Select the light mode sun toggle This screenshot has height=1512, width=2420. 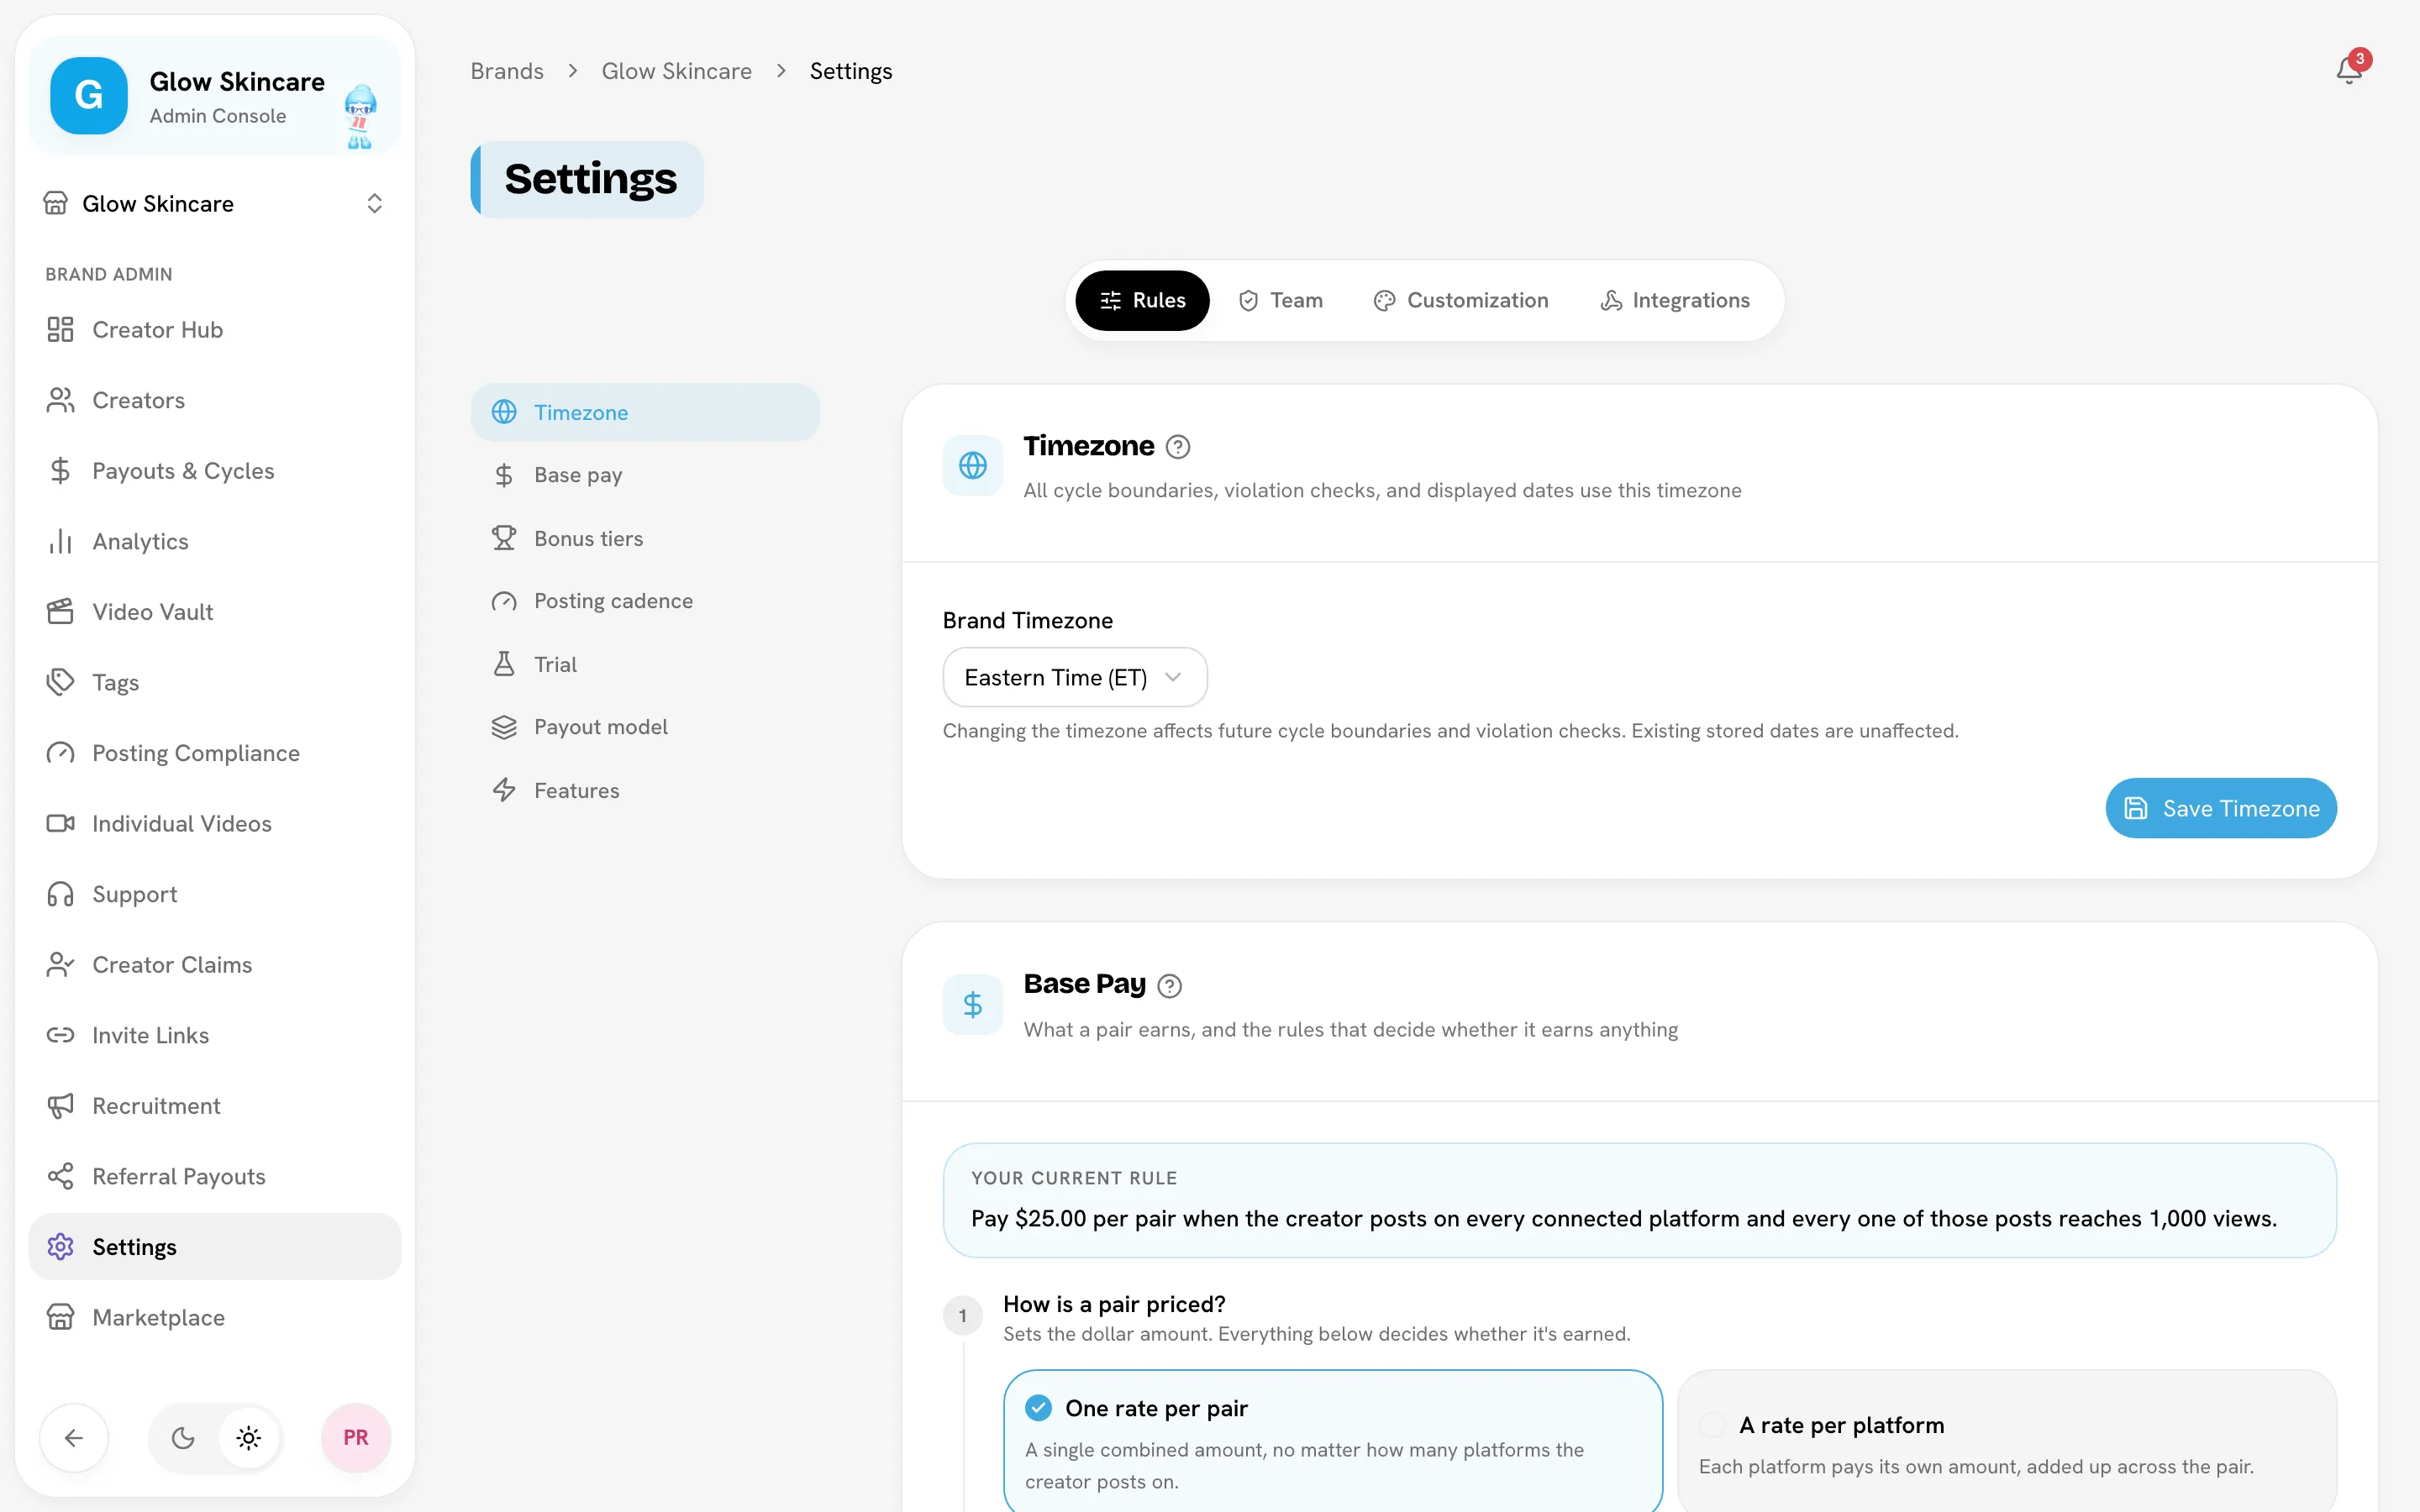[x=249, y=1438]
